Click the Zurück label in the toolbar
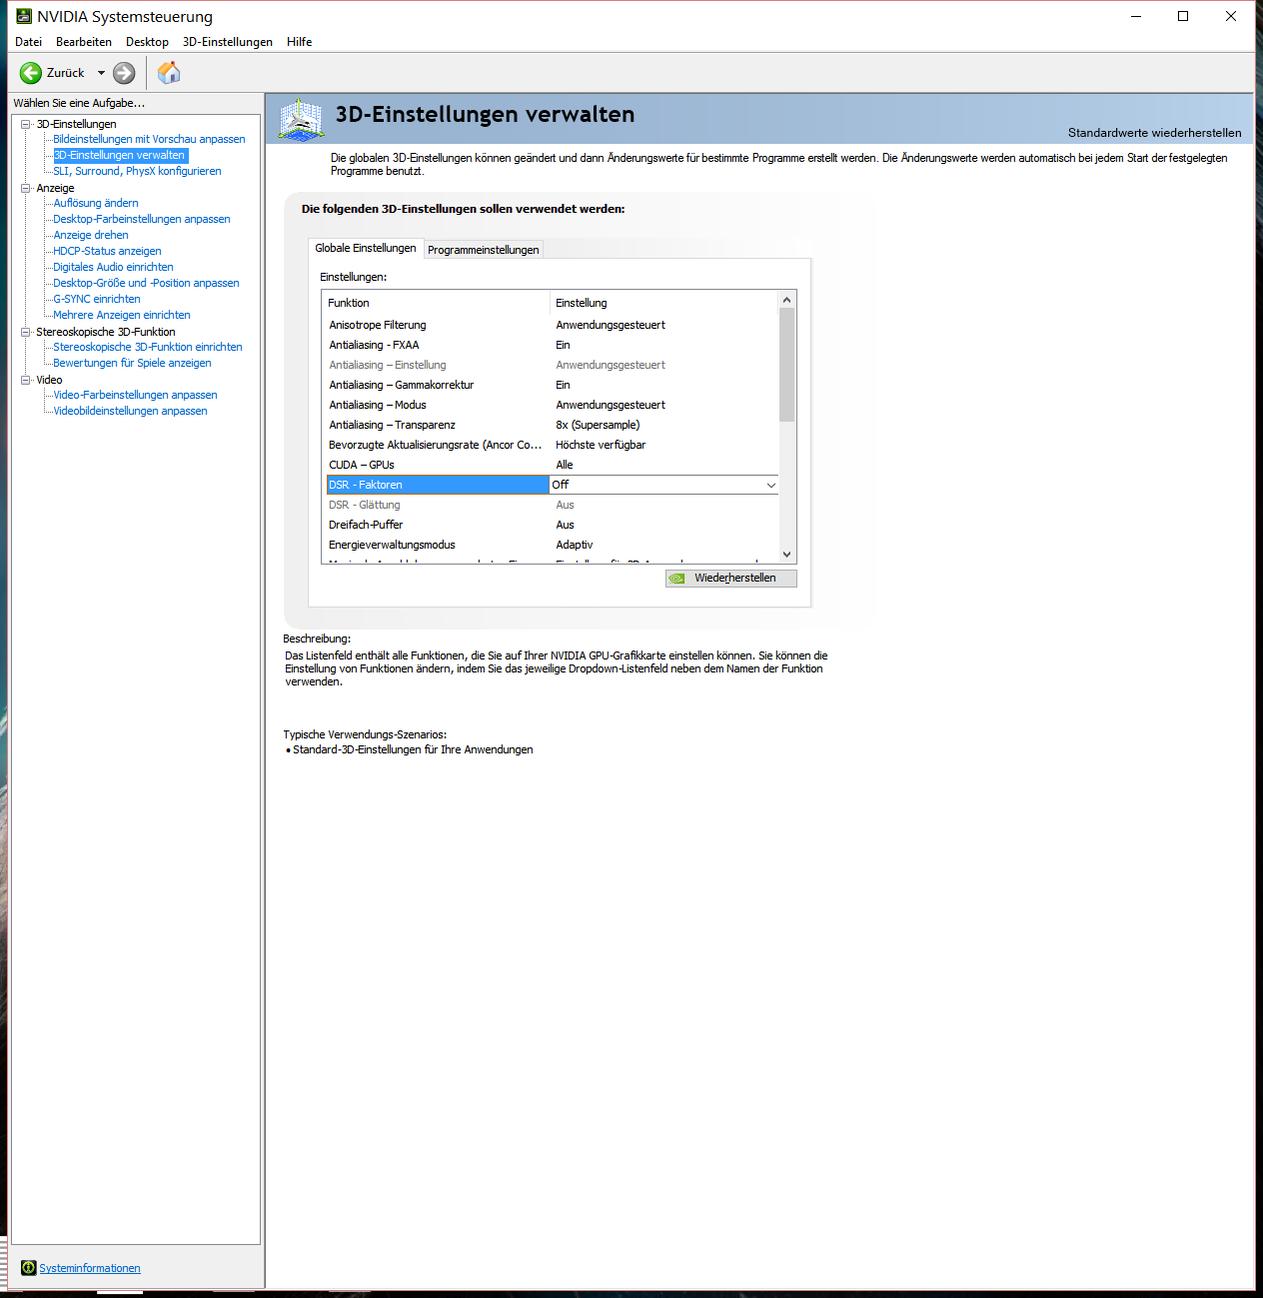 click(65, 73)
